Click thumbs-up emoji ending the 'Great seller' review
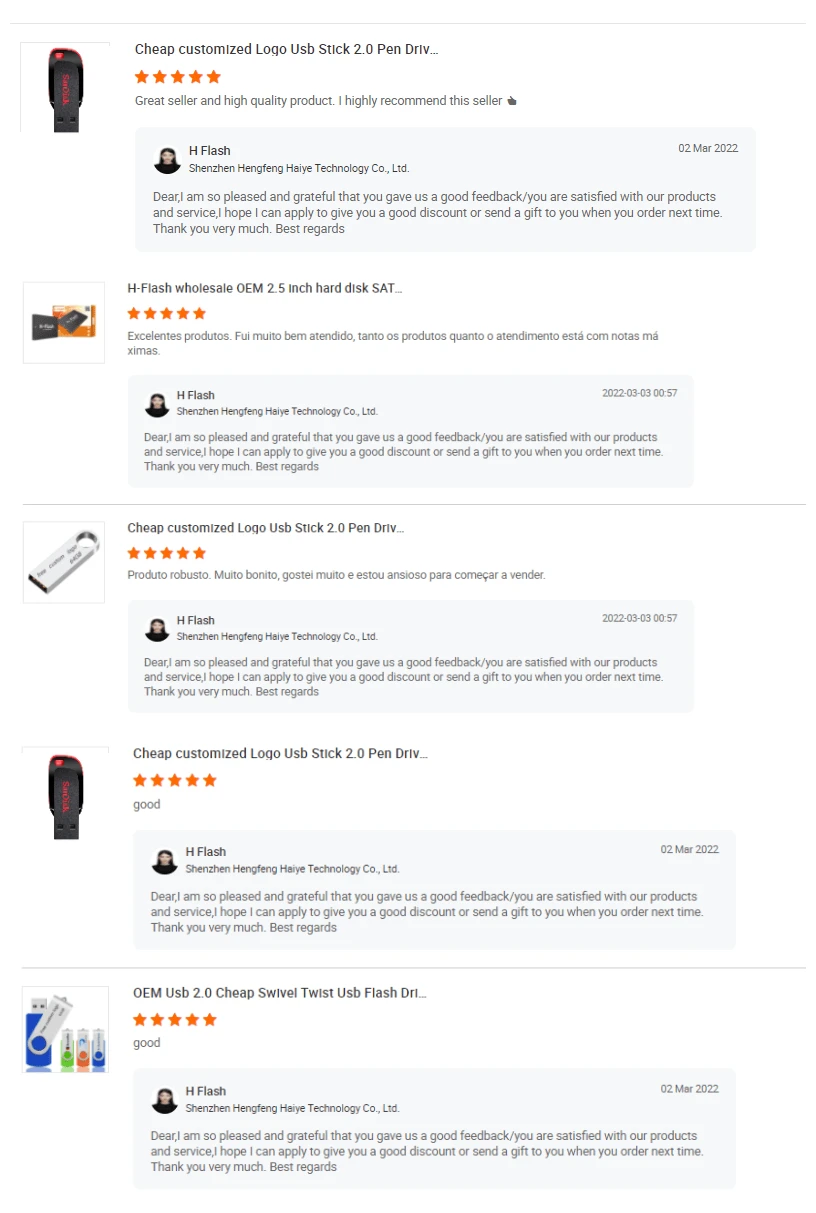Screen dimensions: 816x1213 (x=512, y=101)
